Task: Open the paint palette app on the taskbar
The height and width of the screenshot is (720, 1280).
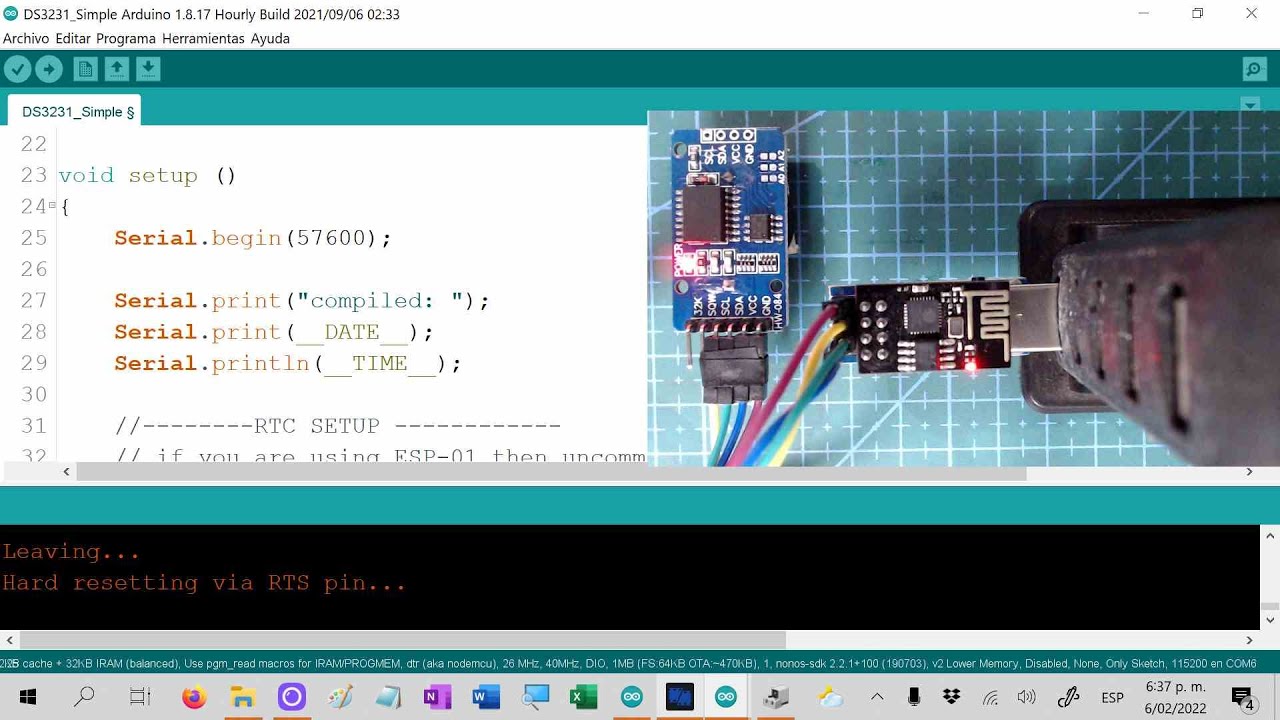Action: 340,697
